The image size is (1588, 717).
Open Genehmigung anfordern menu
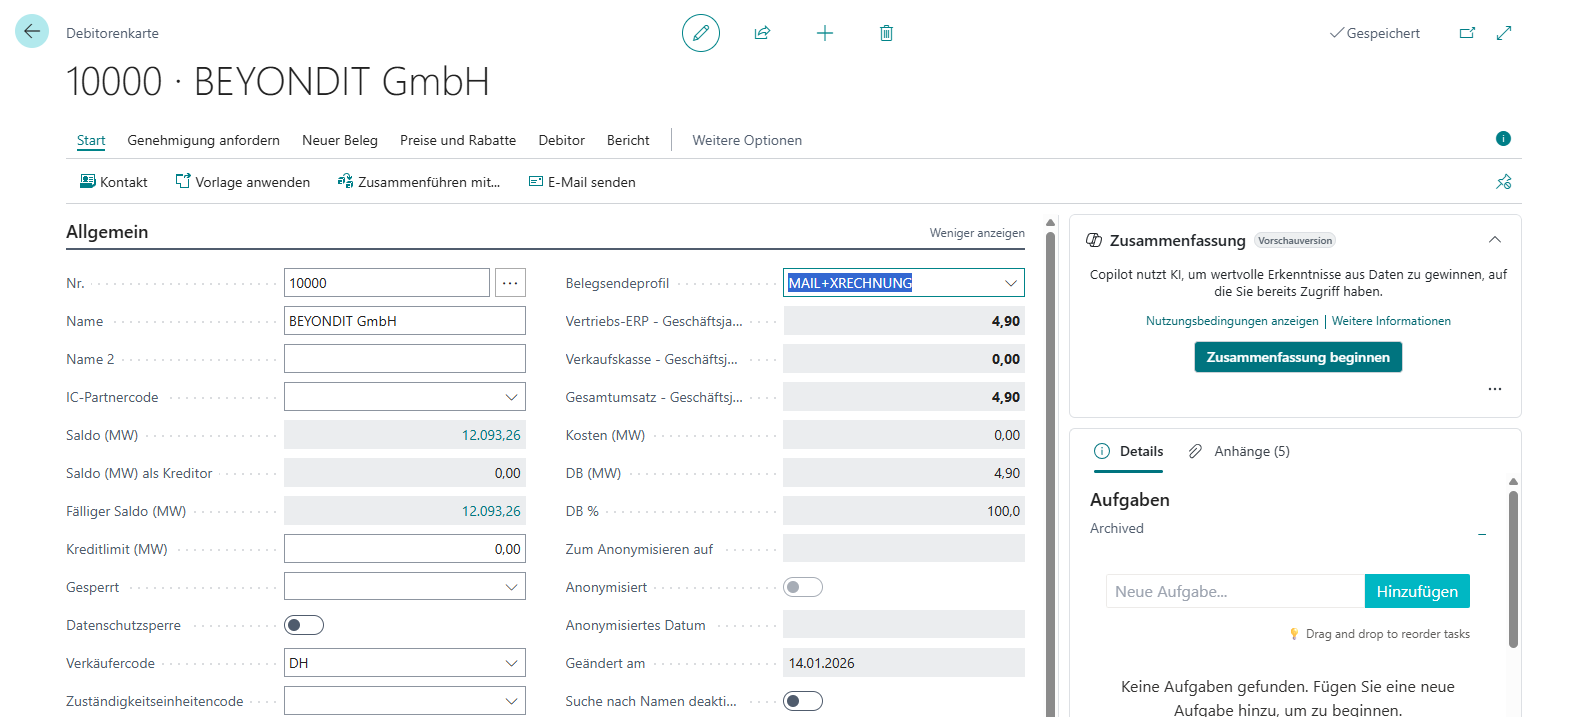tap(204, 140)
